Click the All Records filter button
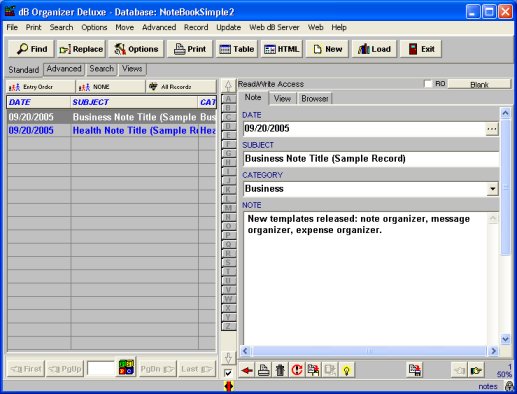 click(181, 87)
